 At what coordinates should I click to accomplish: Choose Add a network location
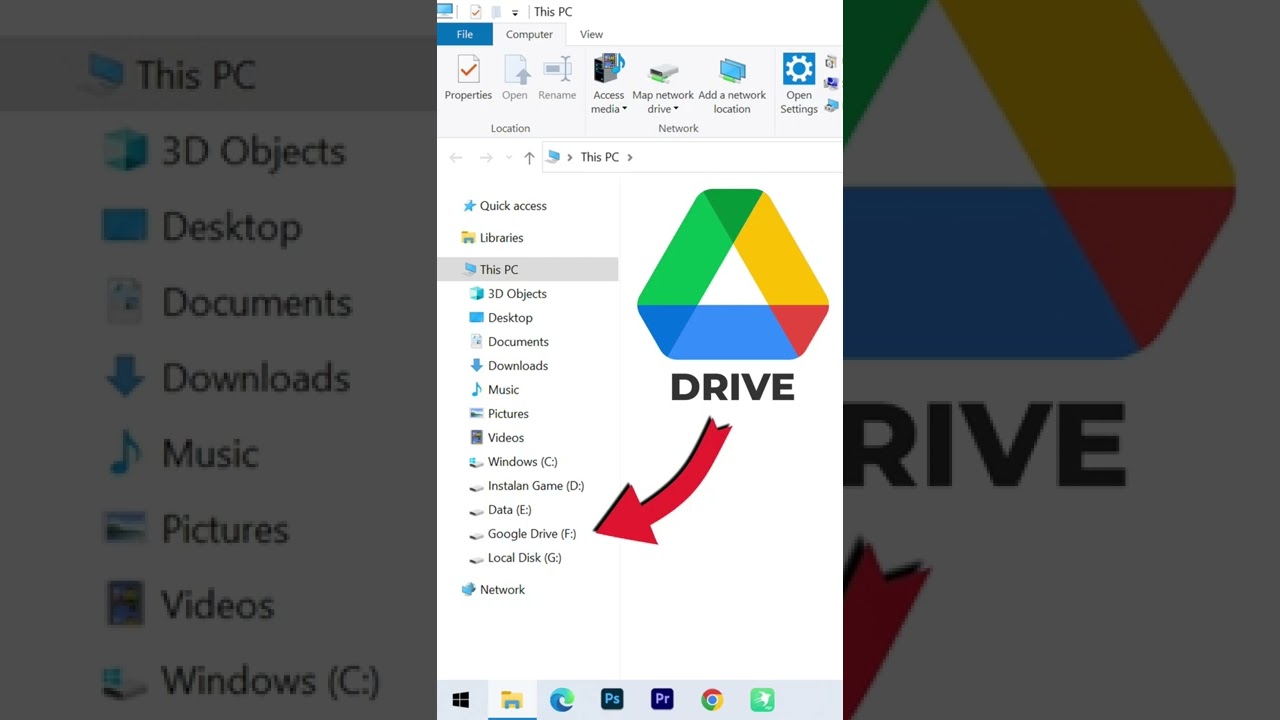732,85
